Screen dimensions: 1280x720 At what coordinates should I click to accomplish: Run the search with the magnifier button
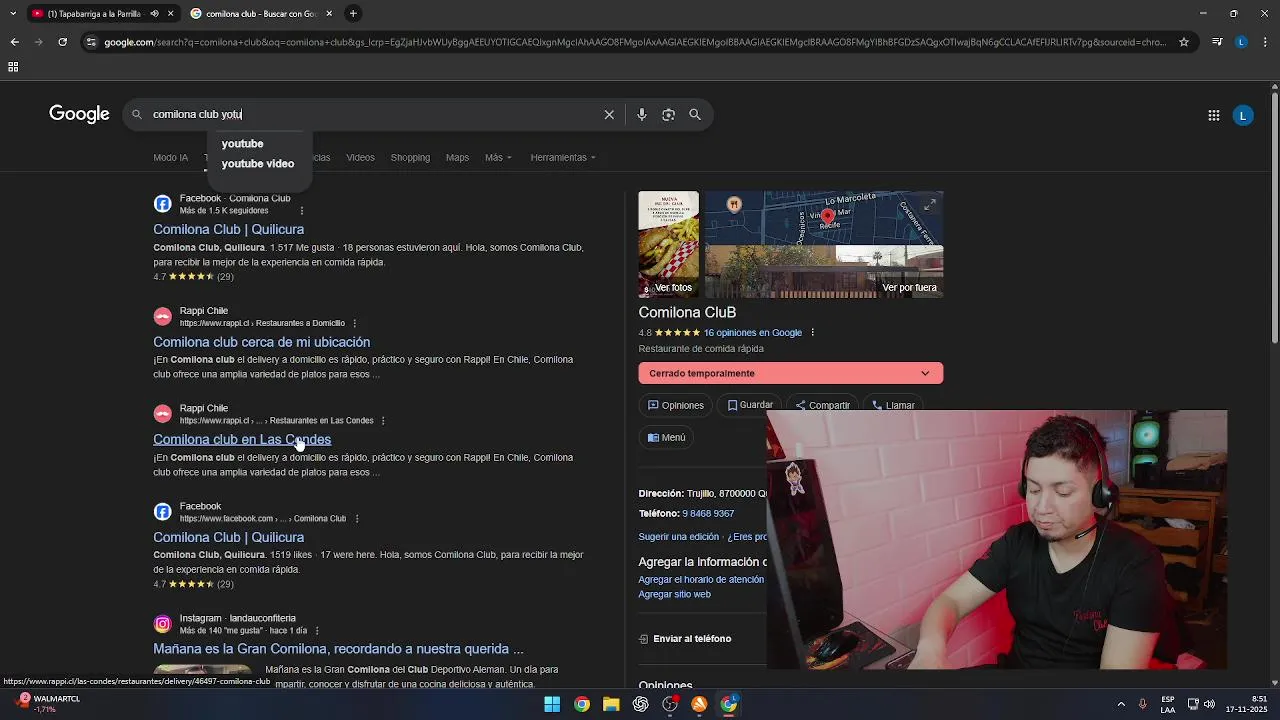pos(695,115)
